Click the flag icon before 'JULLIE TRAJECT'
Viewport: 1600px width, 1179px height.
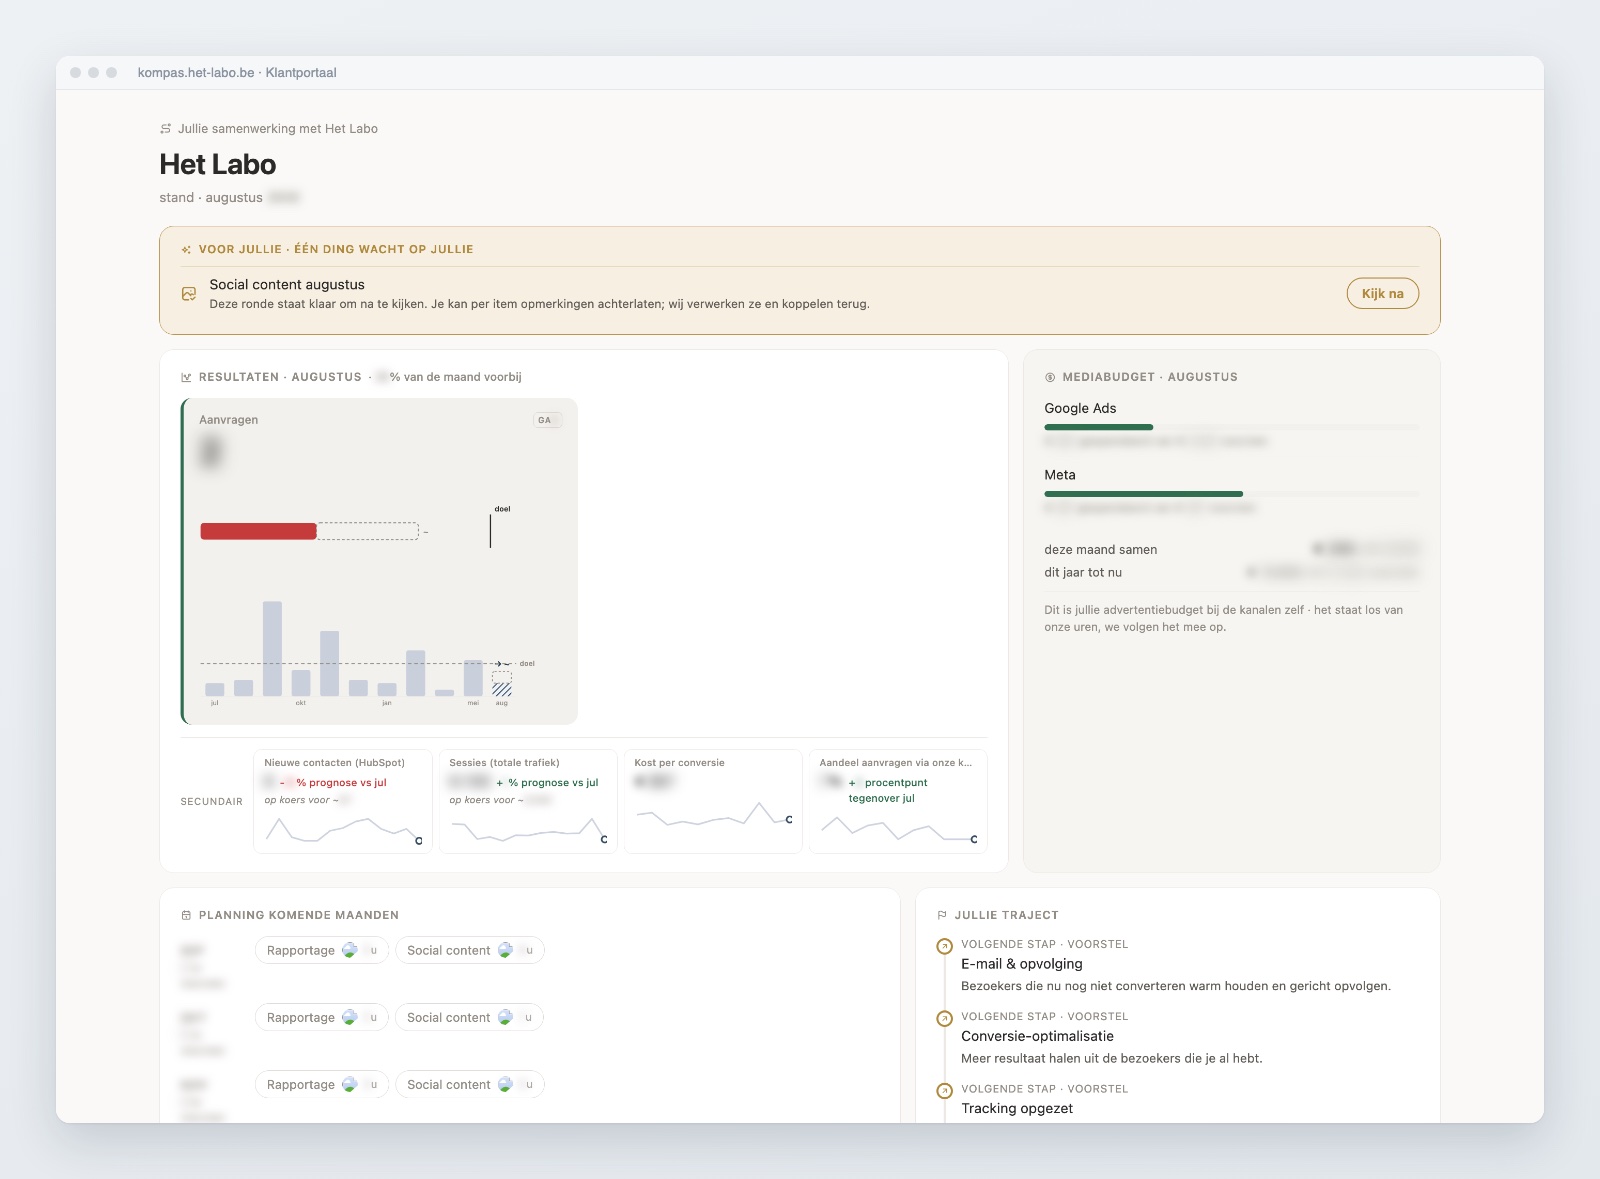tap(942, 916)
